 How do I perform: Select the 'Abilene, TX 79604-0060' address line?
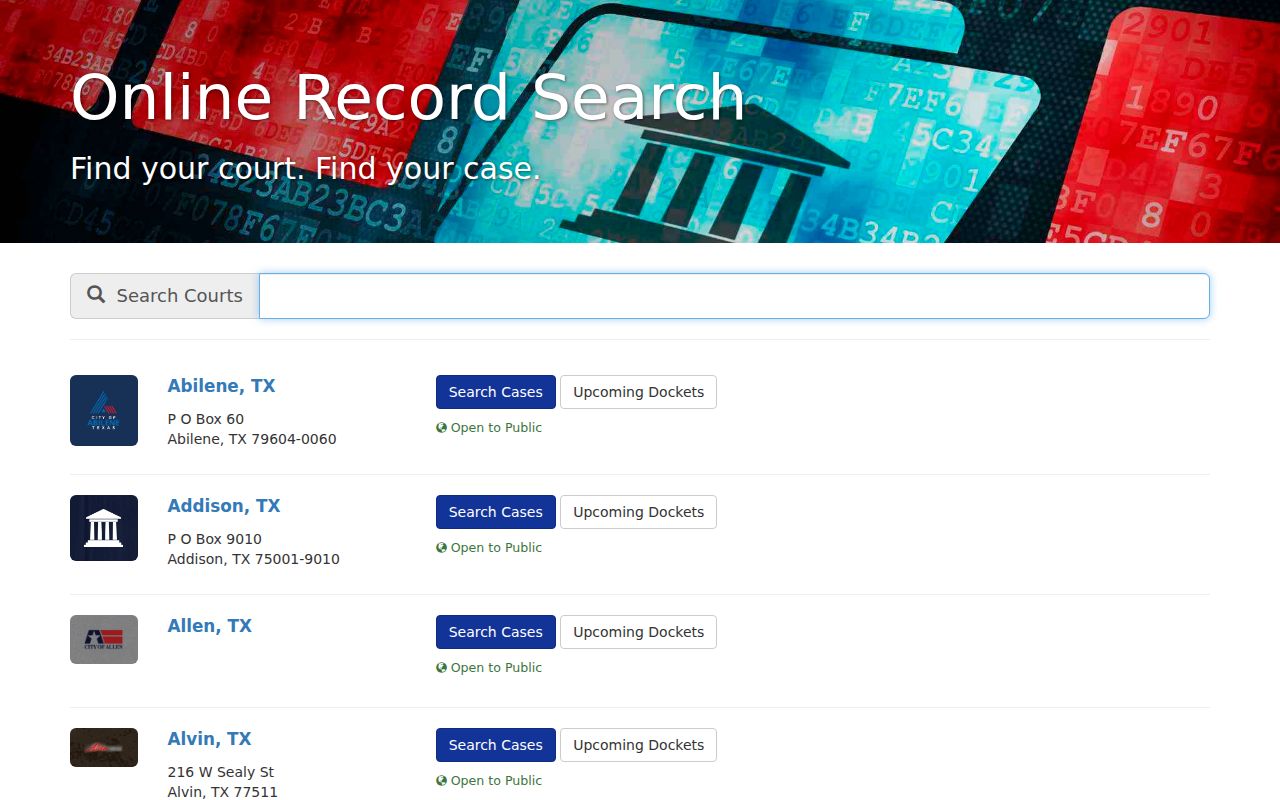pyautogui.click(x=252, y=439)
